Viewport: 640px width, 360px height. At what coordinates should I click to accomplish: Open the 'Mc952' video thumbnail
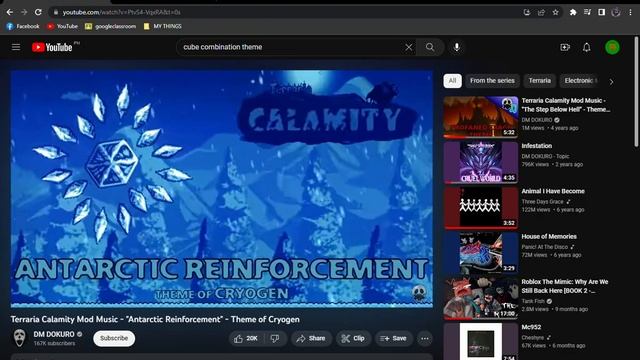point(481,341)
